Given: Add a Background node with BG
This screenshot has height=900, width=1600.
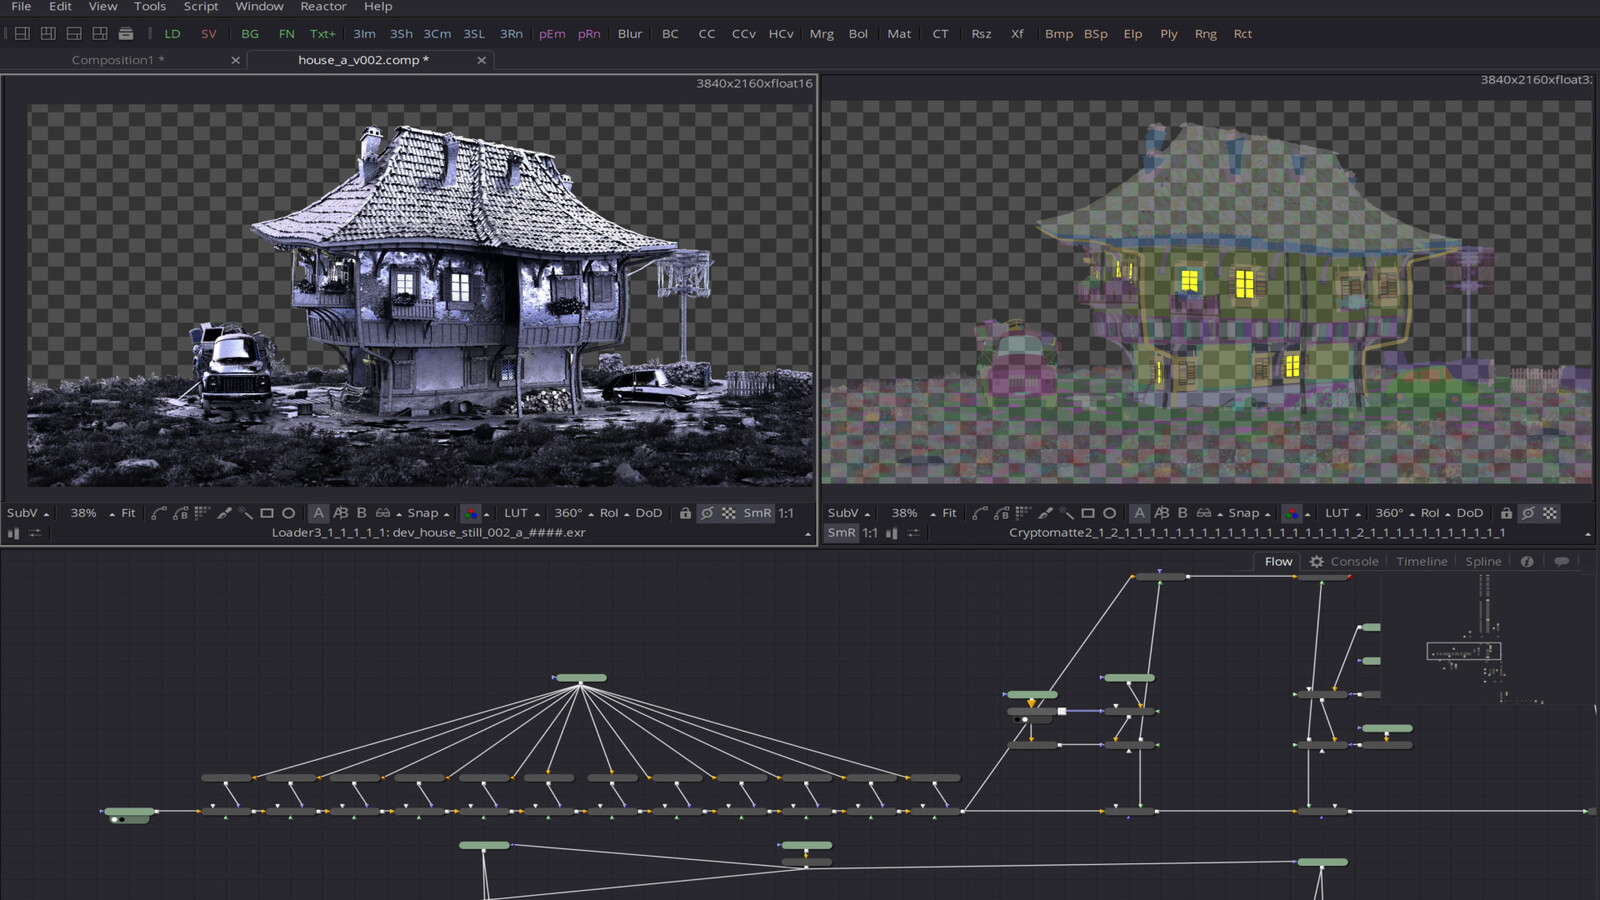Looking at the screenshot, I should click(x=250, y=33).
